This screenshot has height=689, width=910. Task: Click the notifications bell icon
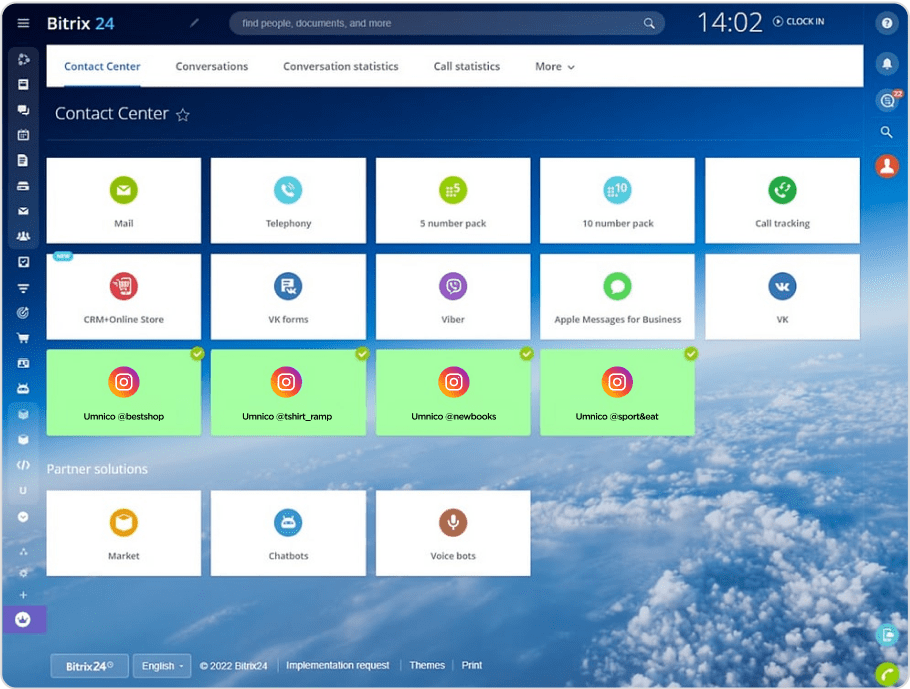pyautogui.click(x=886, y=63)
